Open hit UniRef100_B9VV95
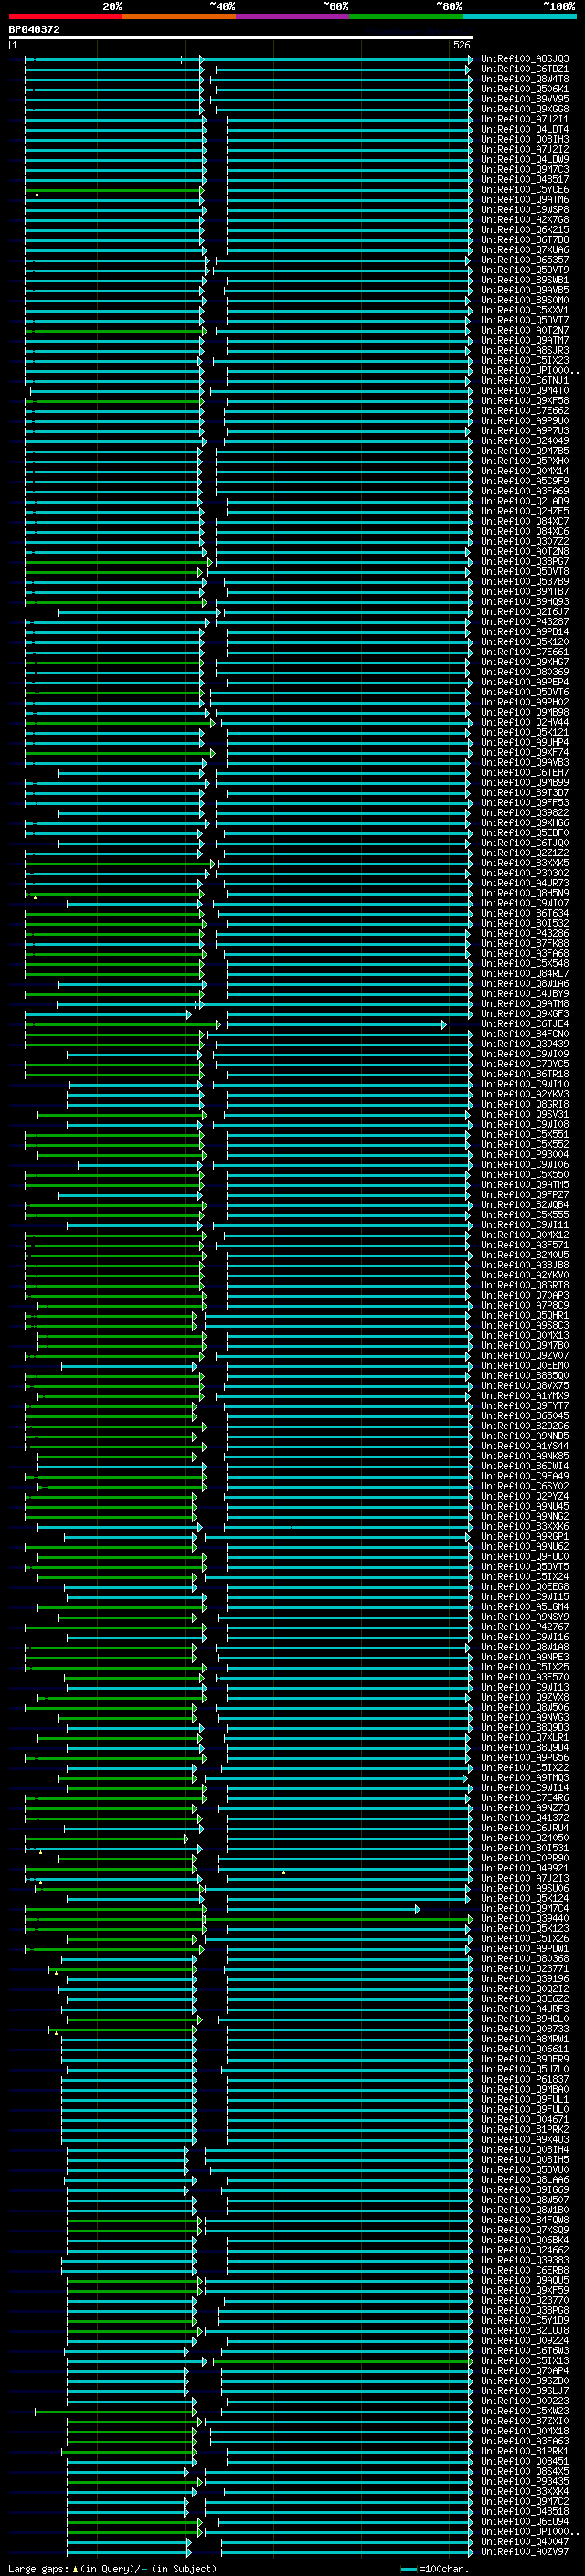585x2576 pixels. [525, 99]
